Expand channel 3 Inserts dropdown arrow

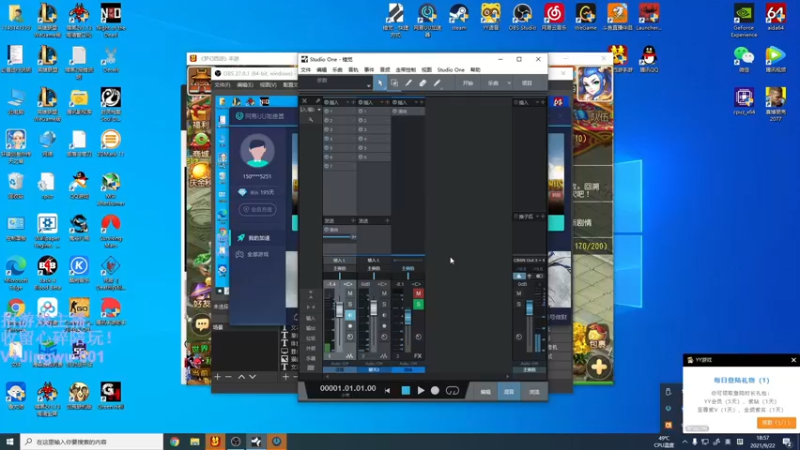(416, 103)
